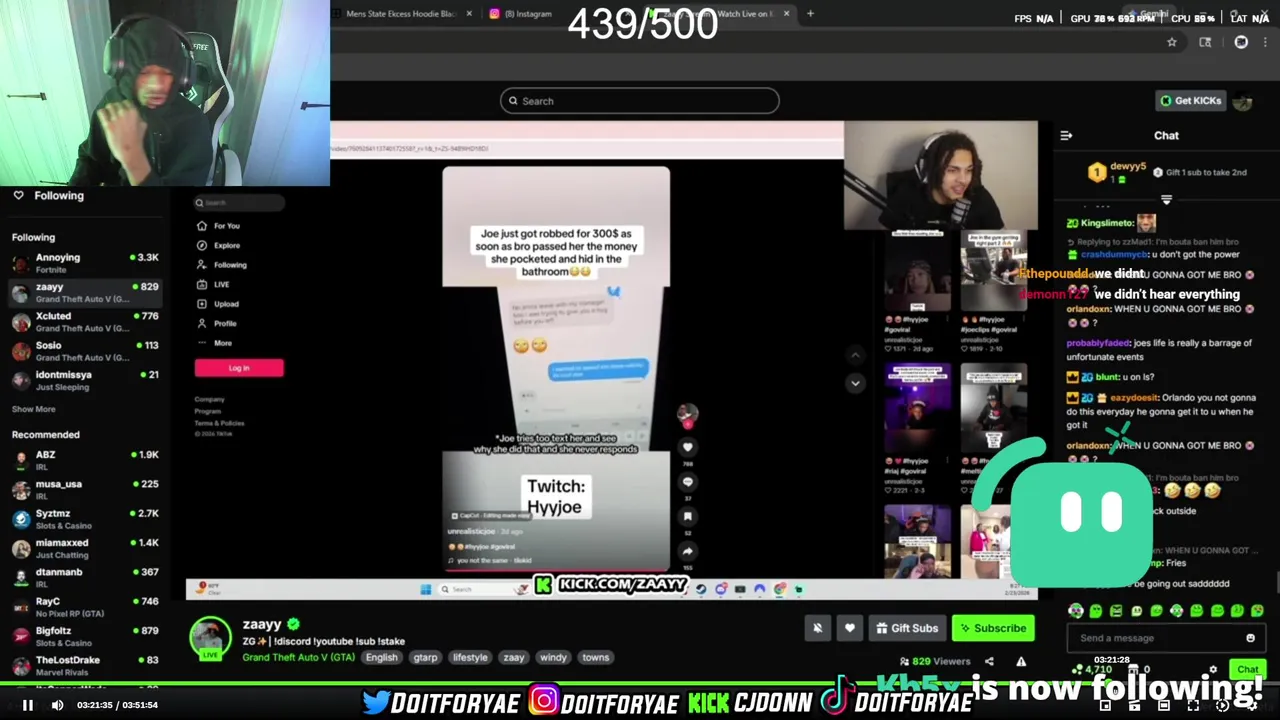The width and height of the screenshot is (1280, 720).
Task: Go to previous TikTok video arrow
Action: 855,355
